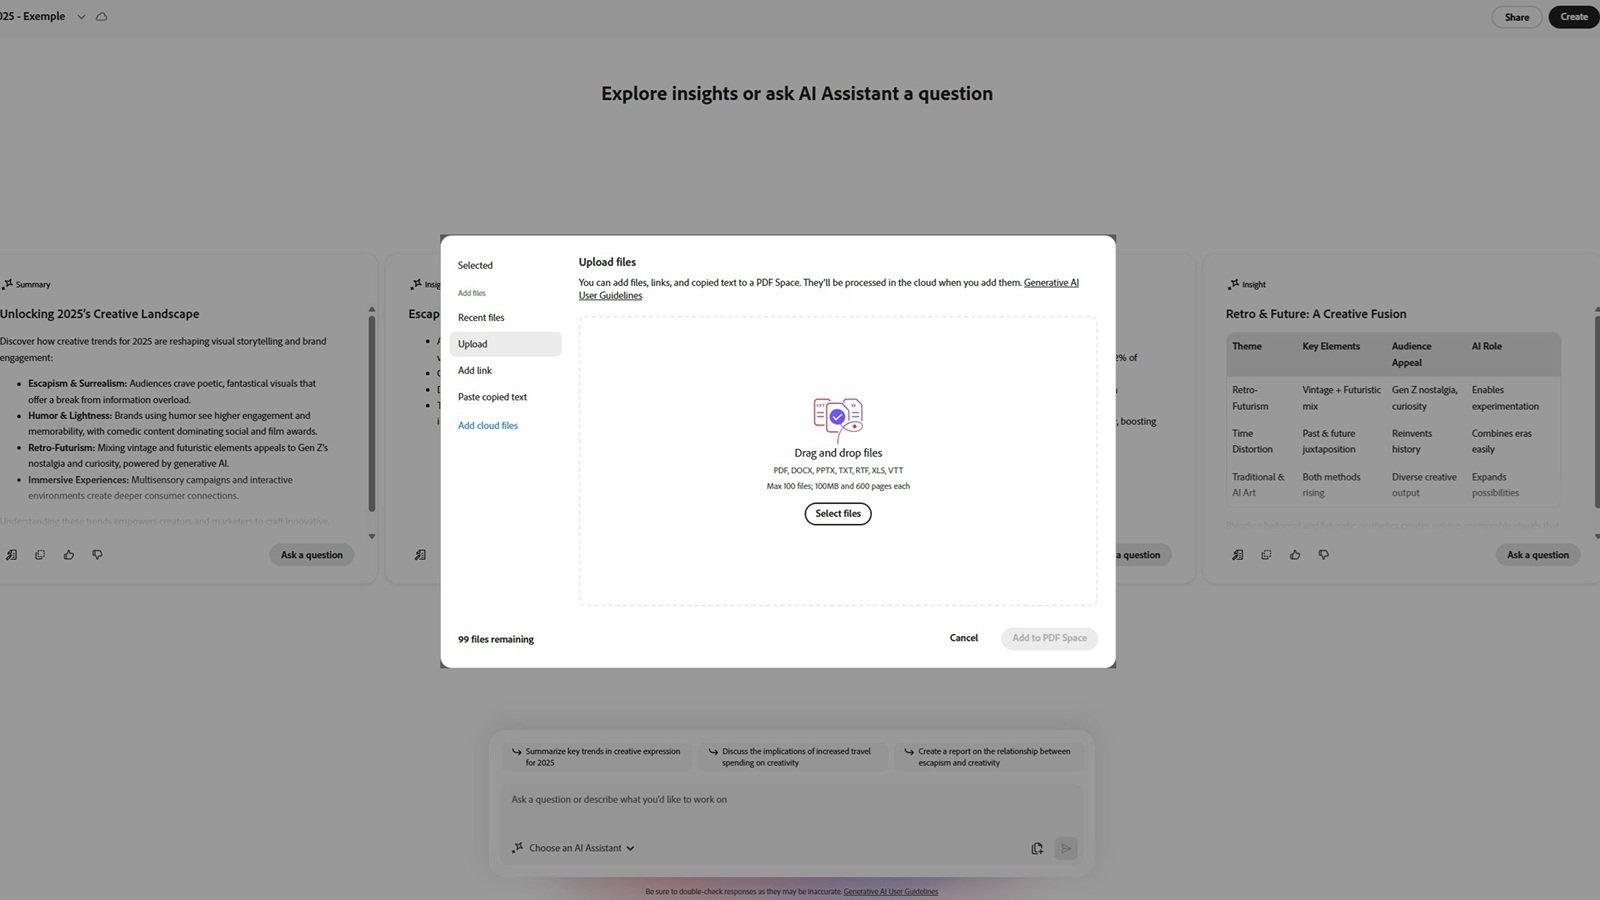Image resolution: width=1600 pixels, height=900 pixels.
Task: Click the Add to PDF Space button
Action: [1049, 638]
